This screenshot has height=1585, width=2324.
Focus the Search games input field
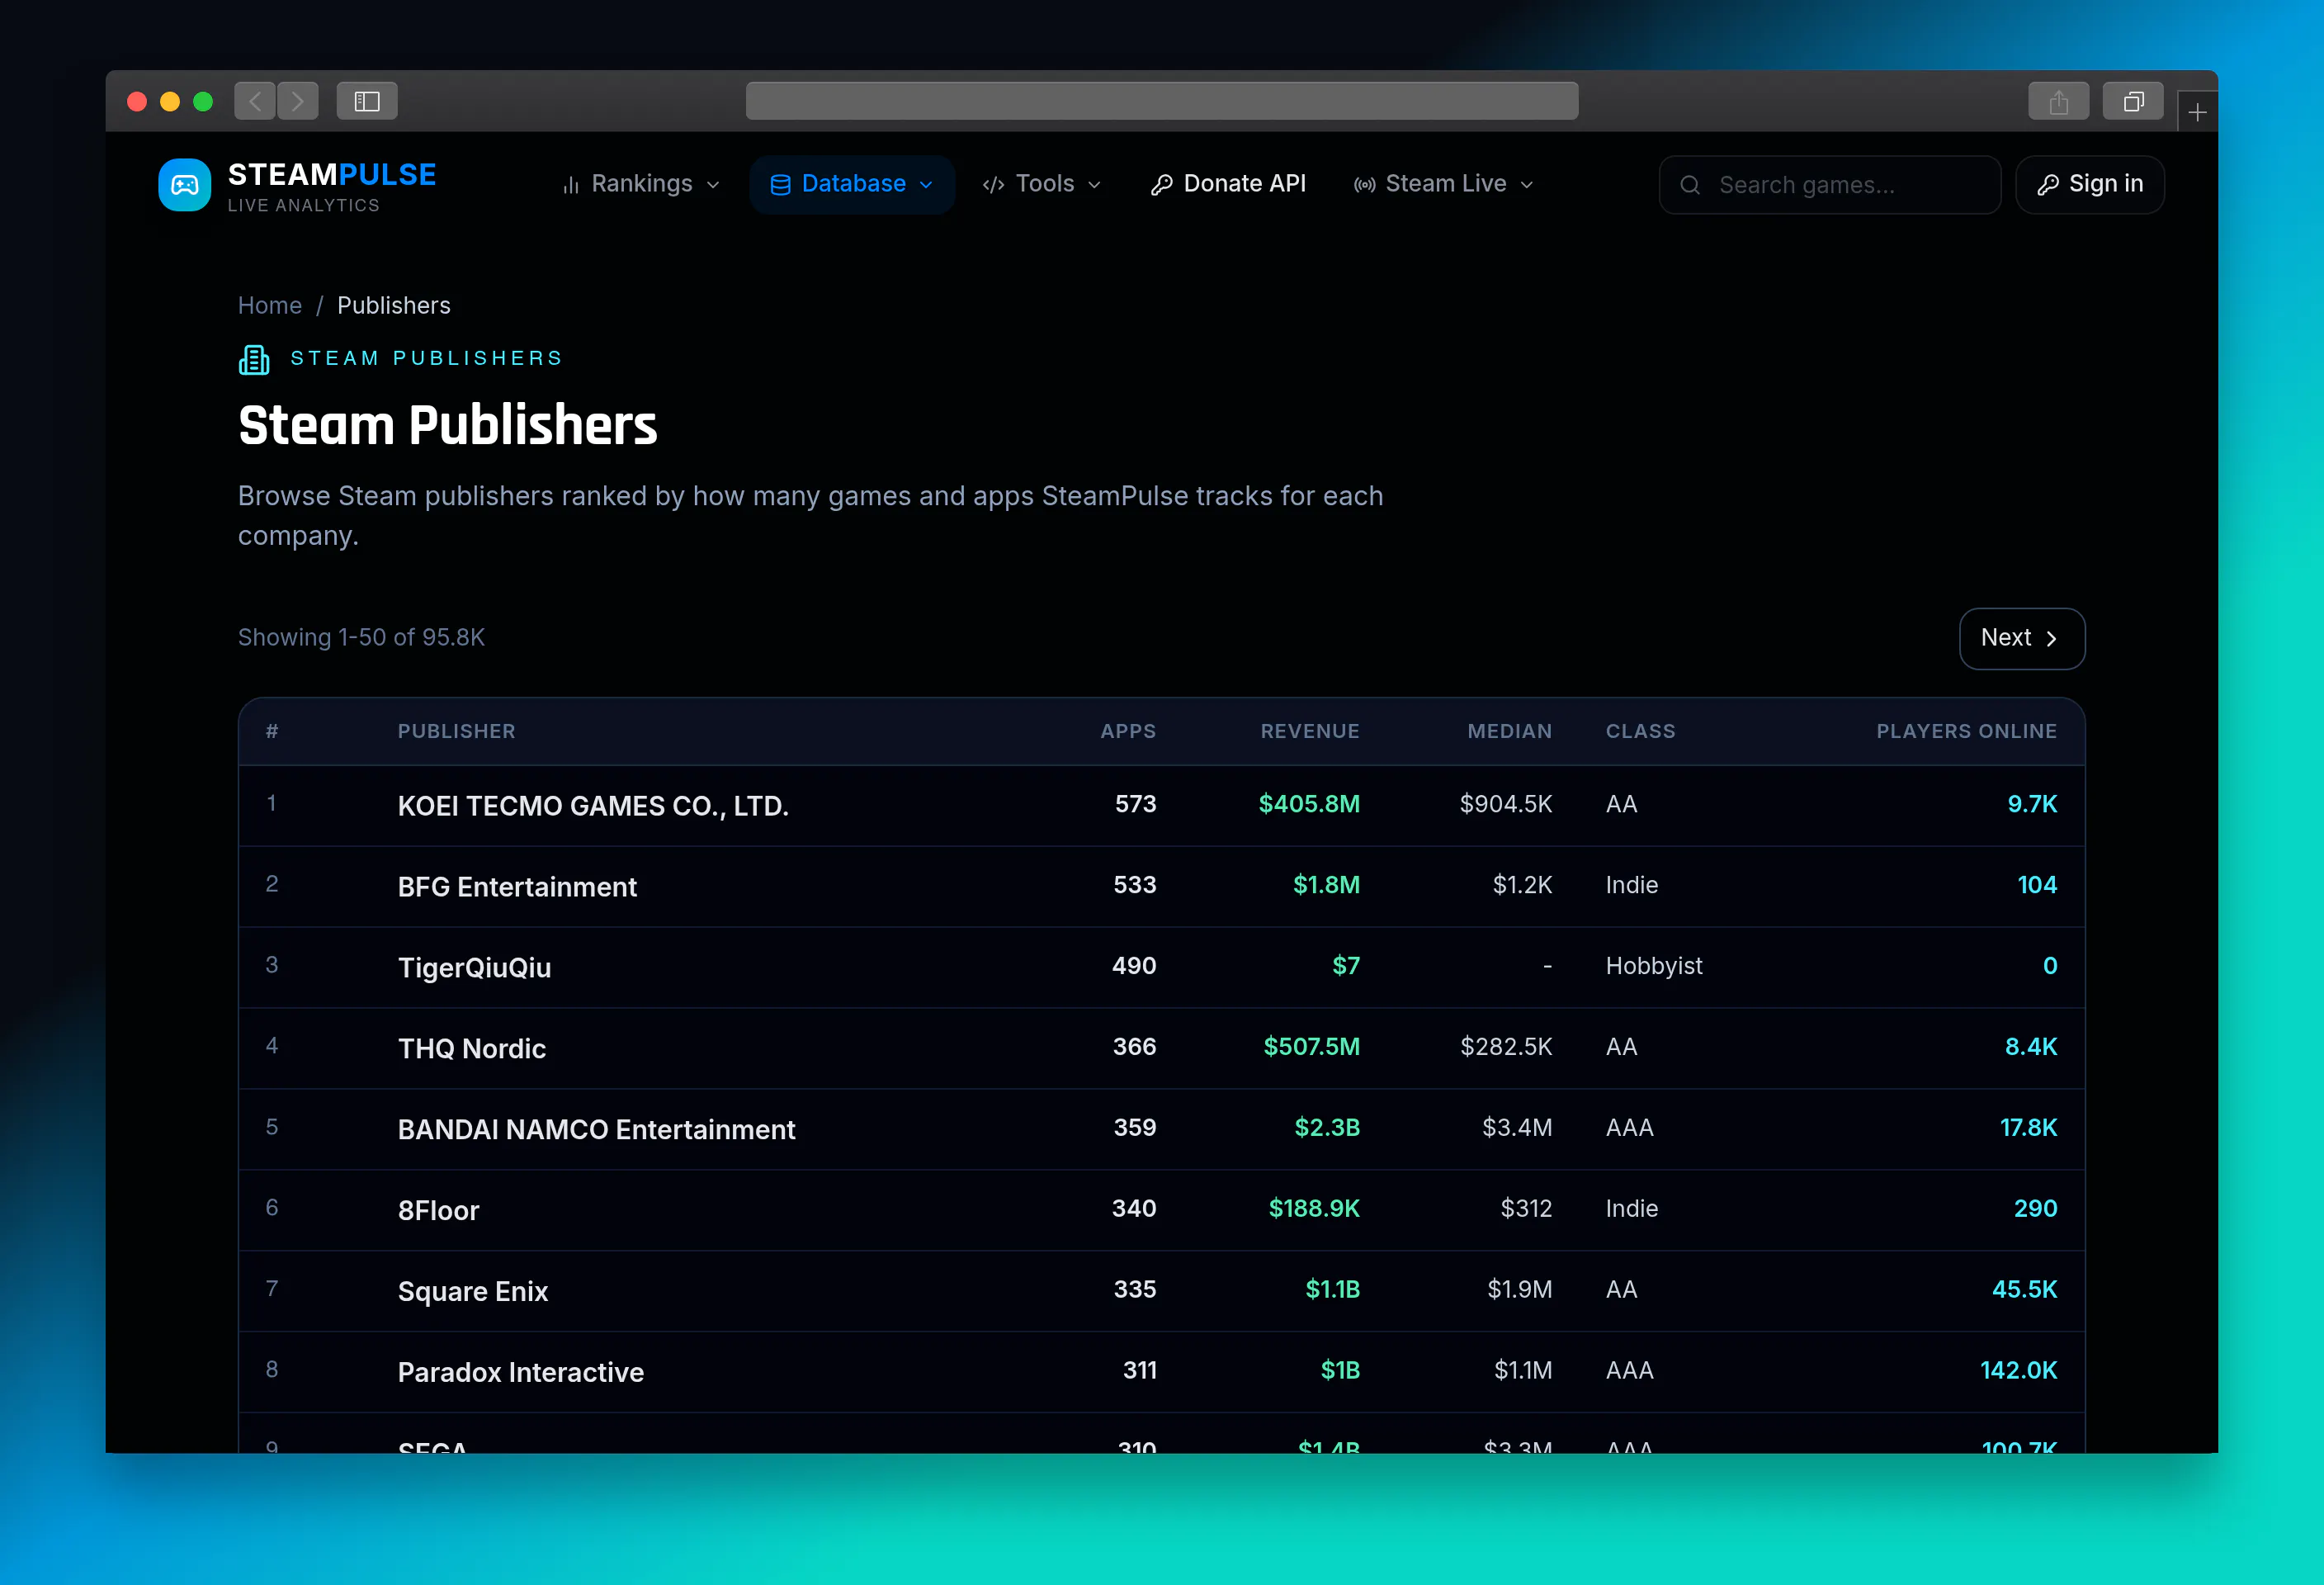[x=1829, y=185]
